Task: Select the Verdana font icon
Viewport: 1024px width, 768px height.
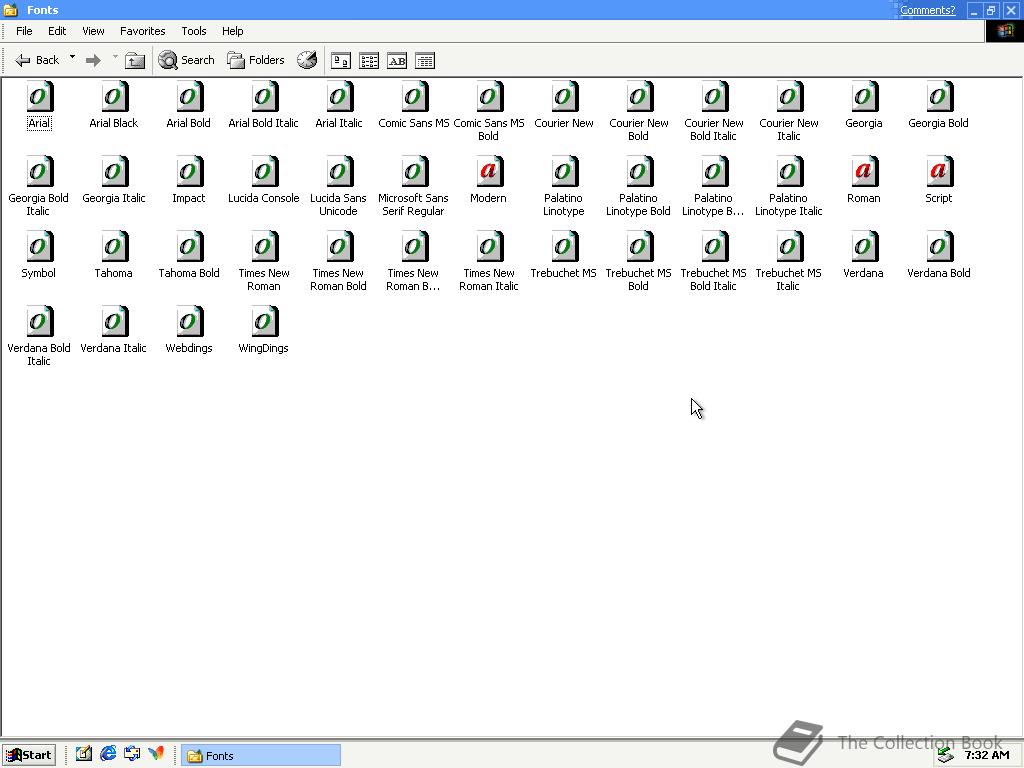Action: pos(864,247)
